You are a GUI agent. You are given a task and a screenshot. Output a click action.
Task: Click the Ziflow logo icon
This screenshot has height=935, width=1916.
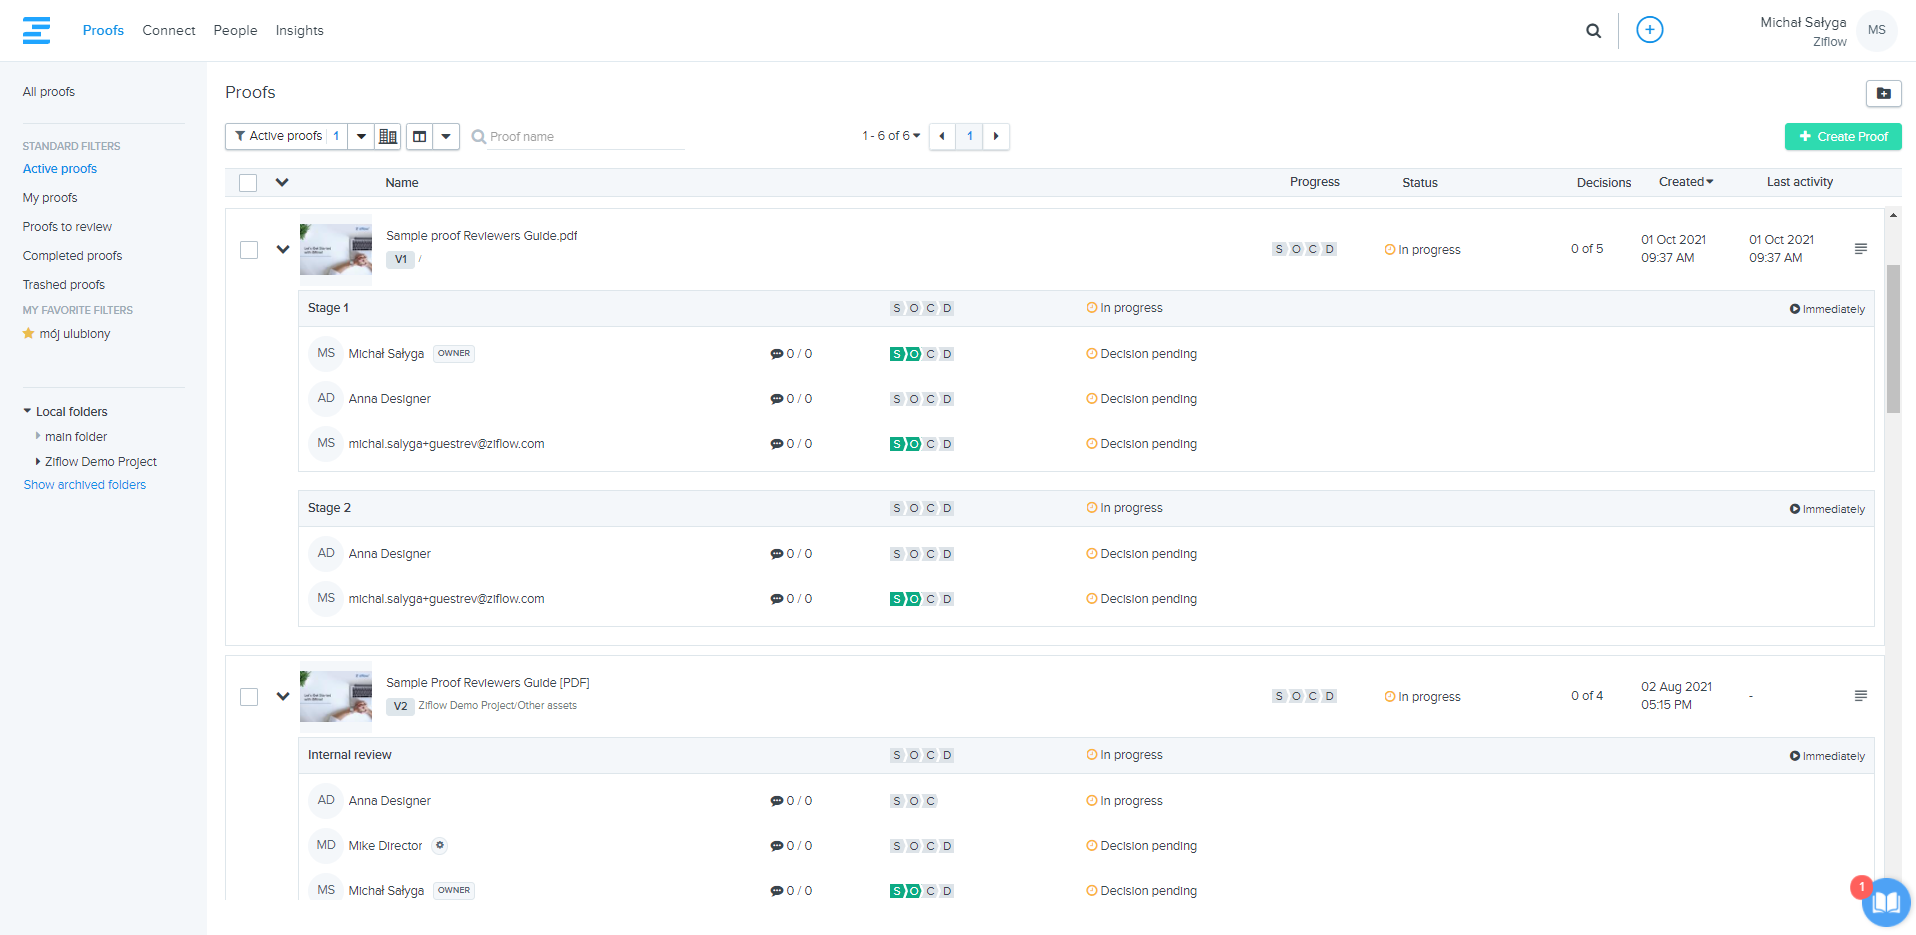tap(37, 30)
